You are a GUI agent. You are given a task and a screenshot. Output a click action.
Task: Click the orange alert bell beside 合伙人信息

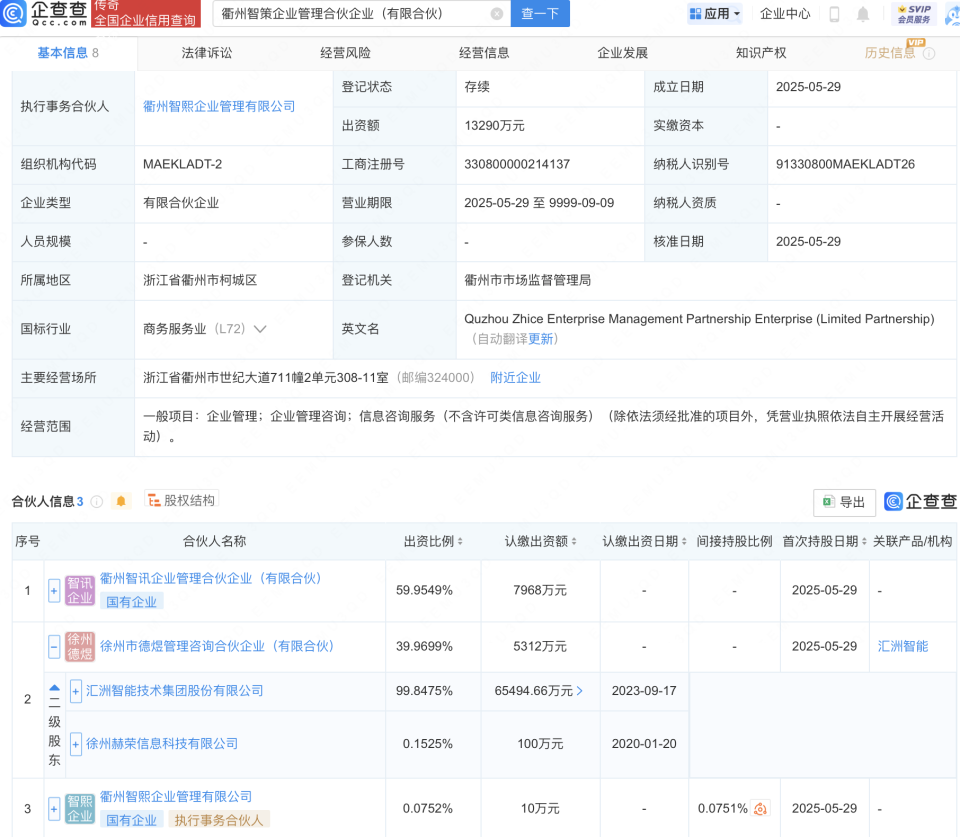pos(121,501)
